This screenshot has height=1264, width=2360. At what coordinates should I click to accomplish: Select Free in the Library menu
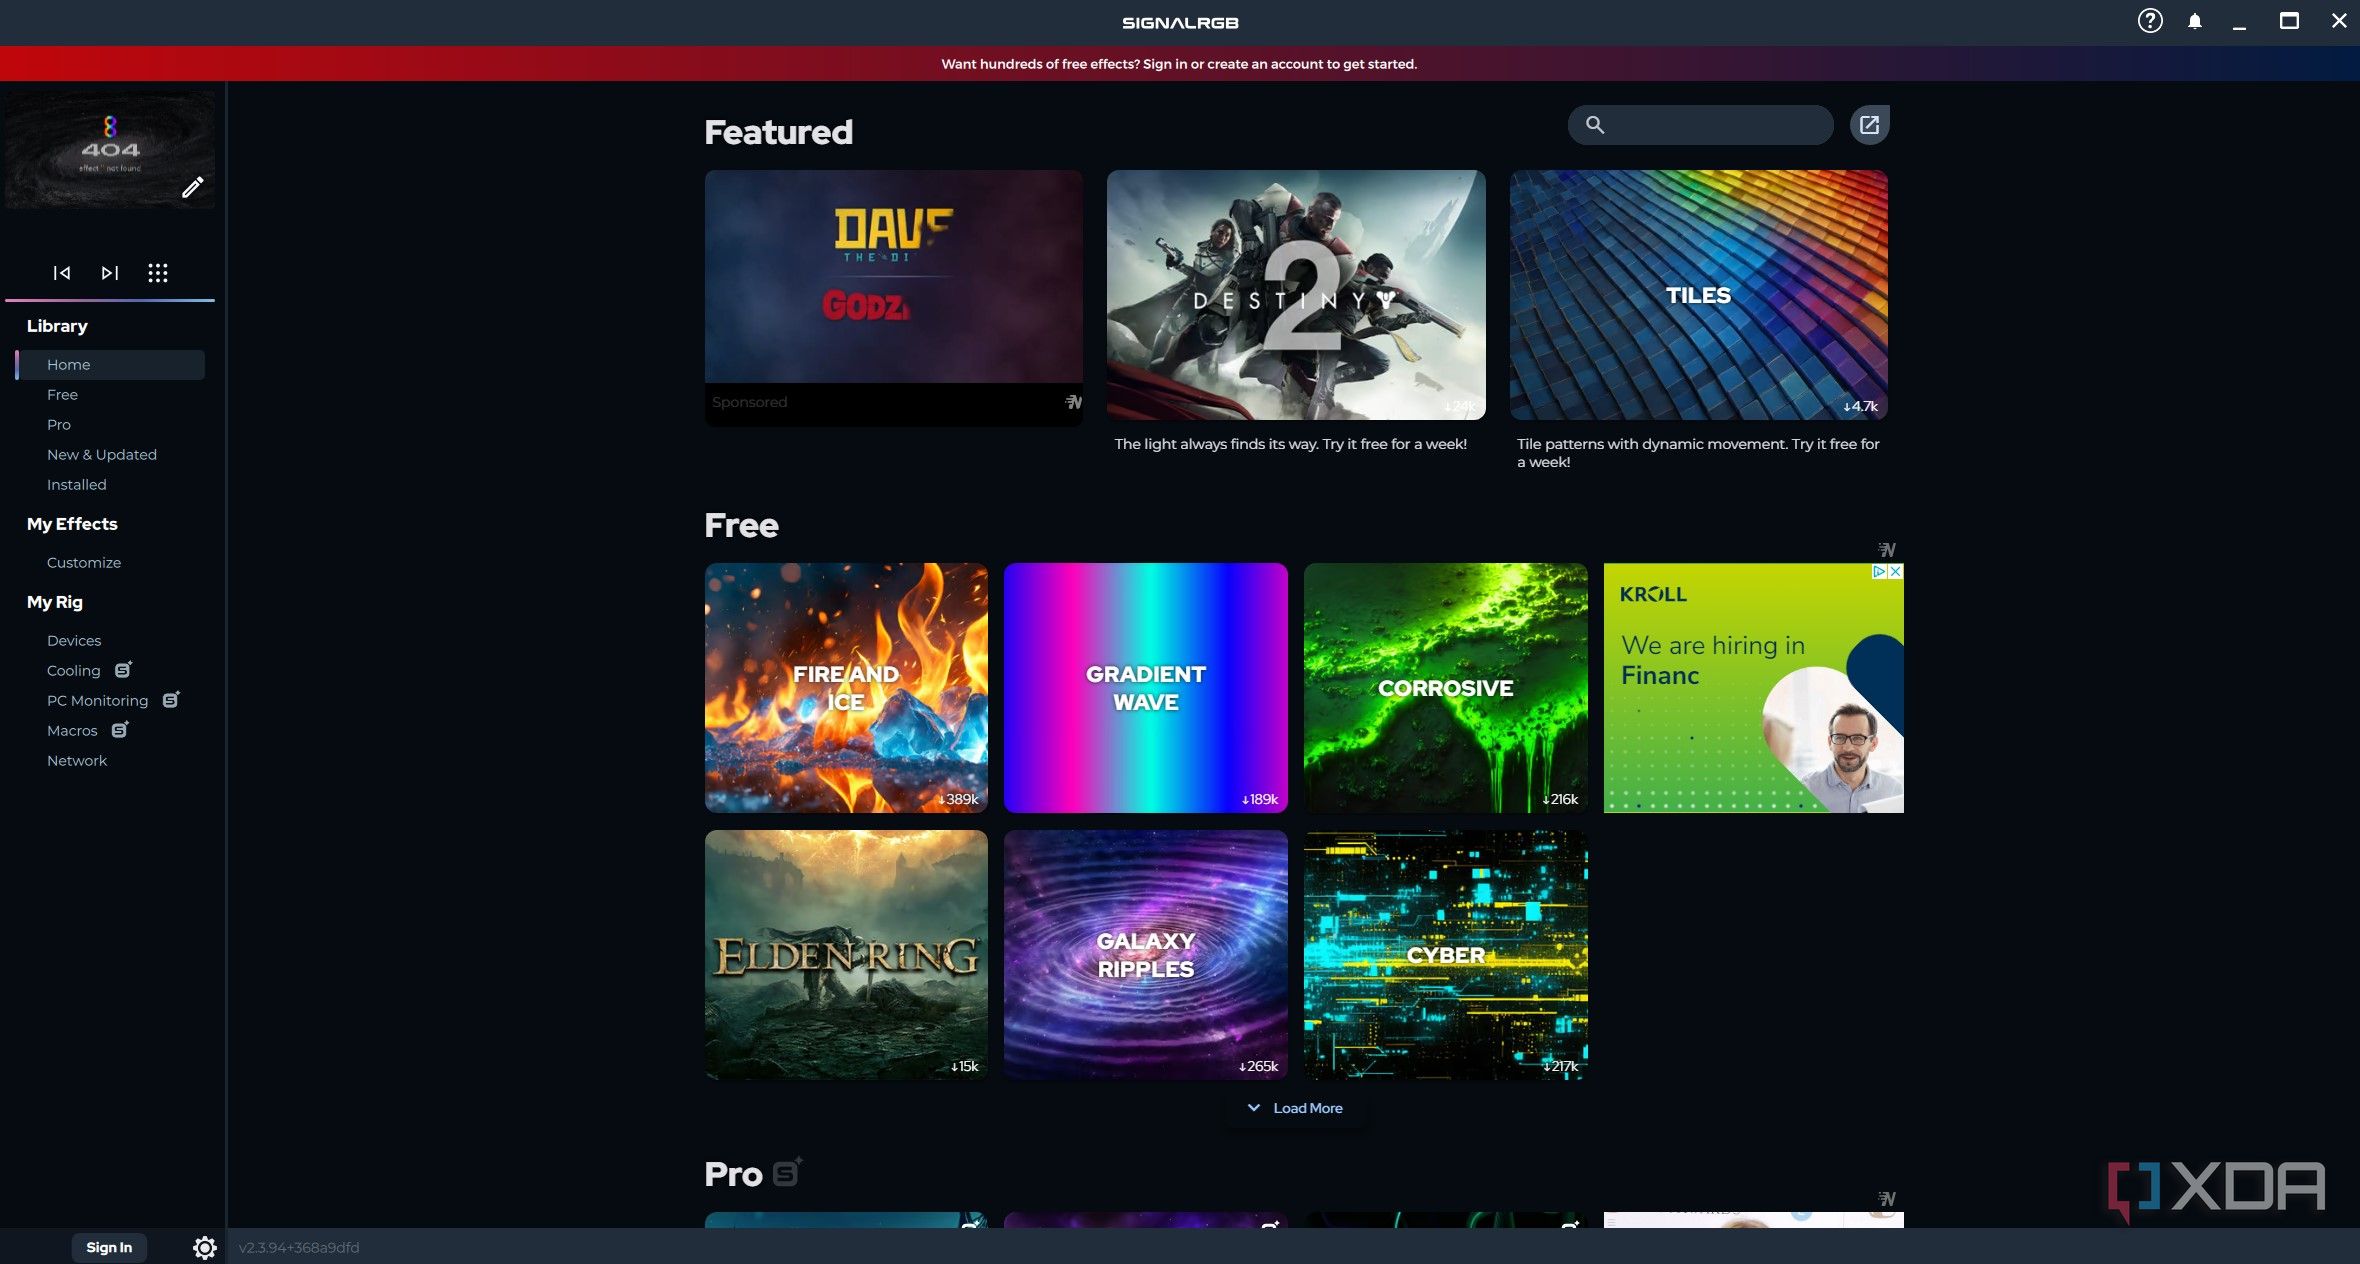62,395
